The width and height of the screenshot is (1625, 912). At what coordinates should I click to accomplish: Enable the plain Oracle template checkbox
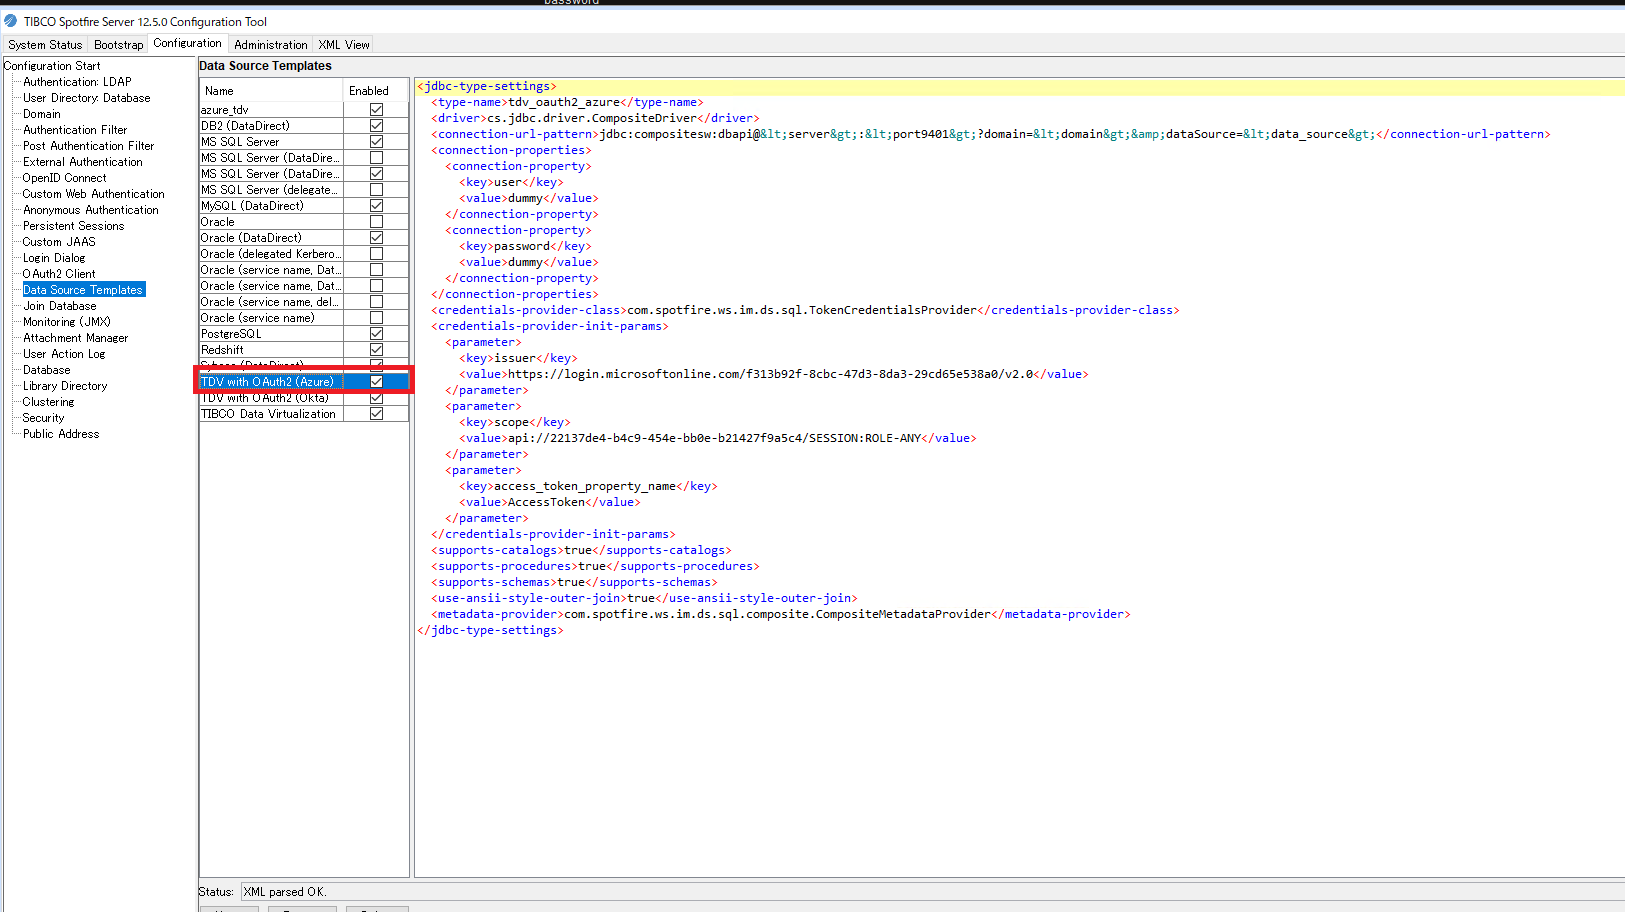tap(376, 222)
